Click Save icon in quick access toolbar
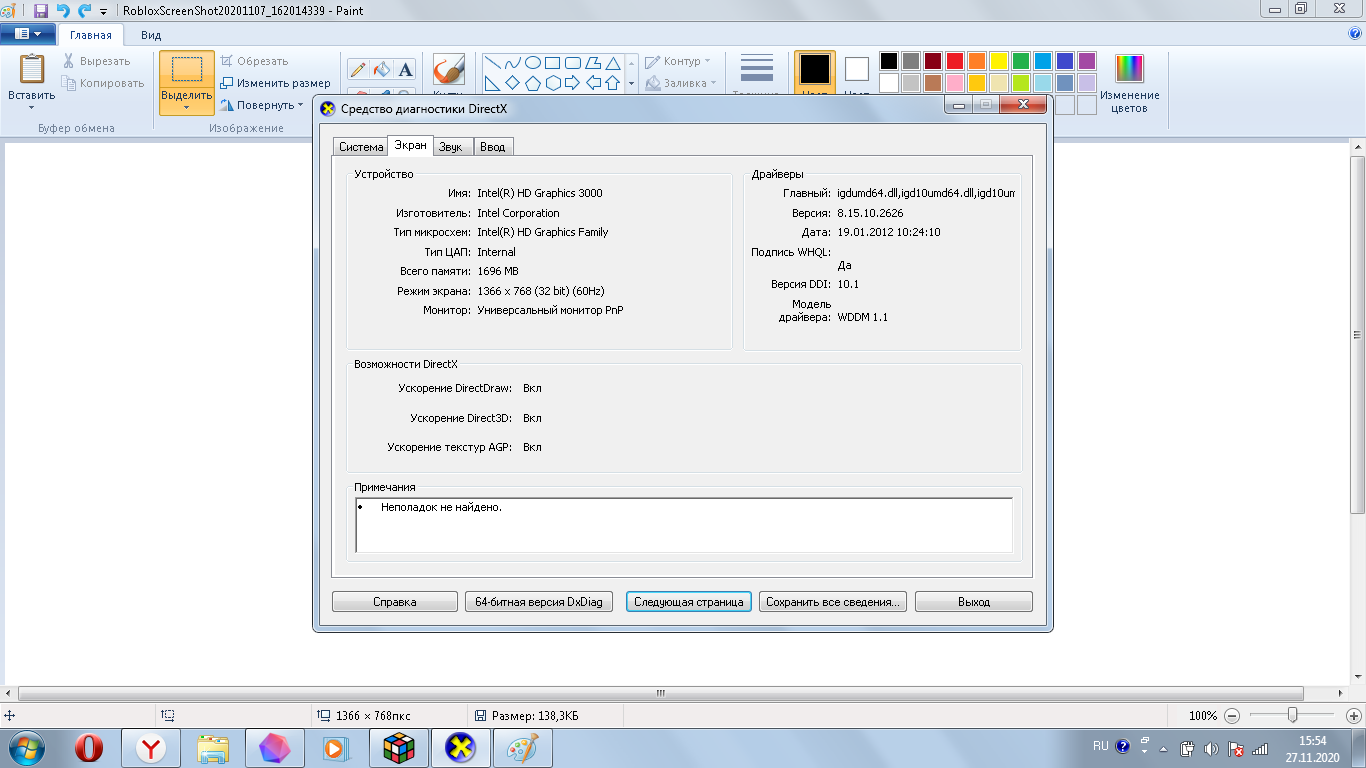 (41, 10)
